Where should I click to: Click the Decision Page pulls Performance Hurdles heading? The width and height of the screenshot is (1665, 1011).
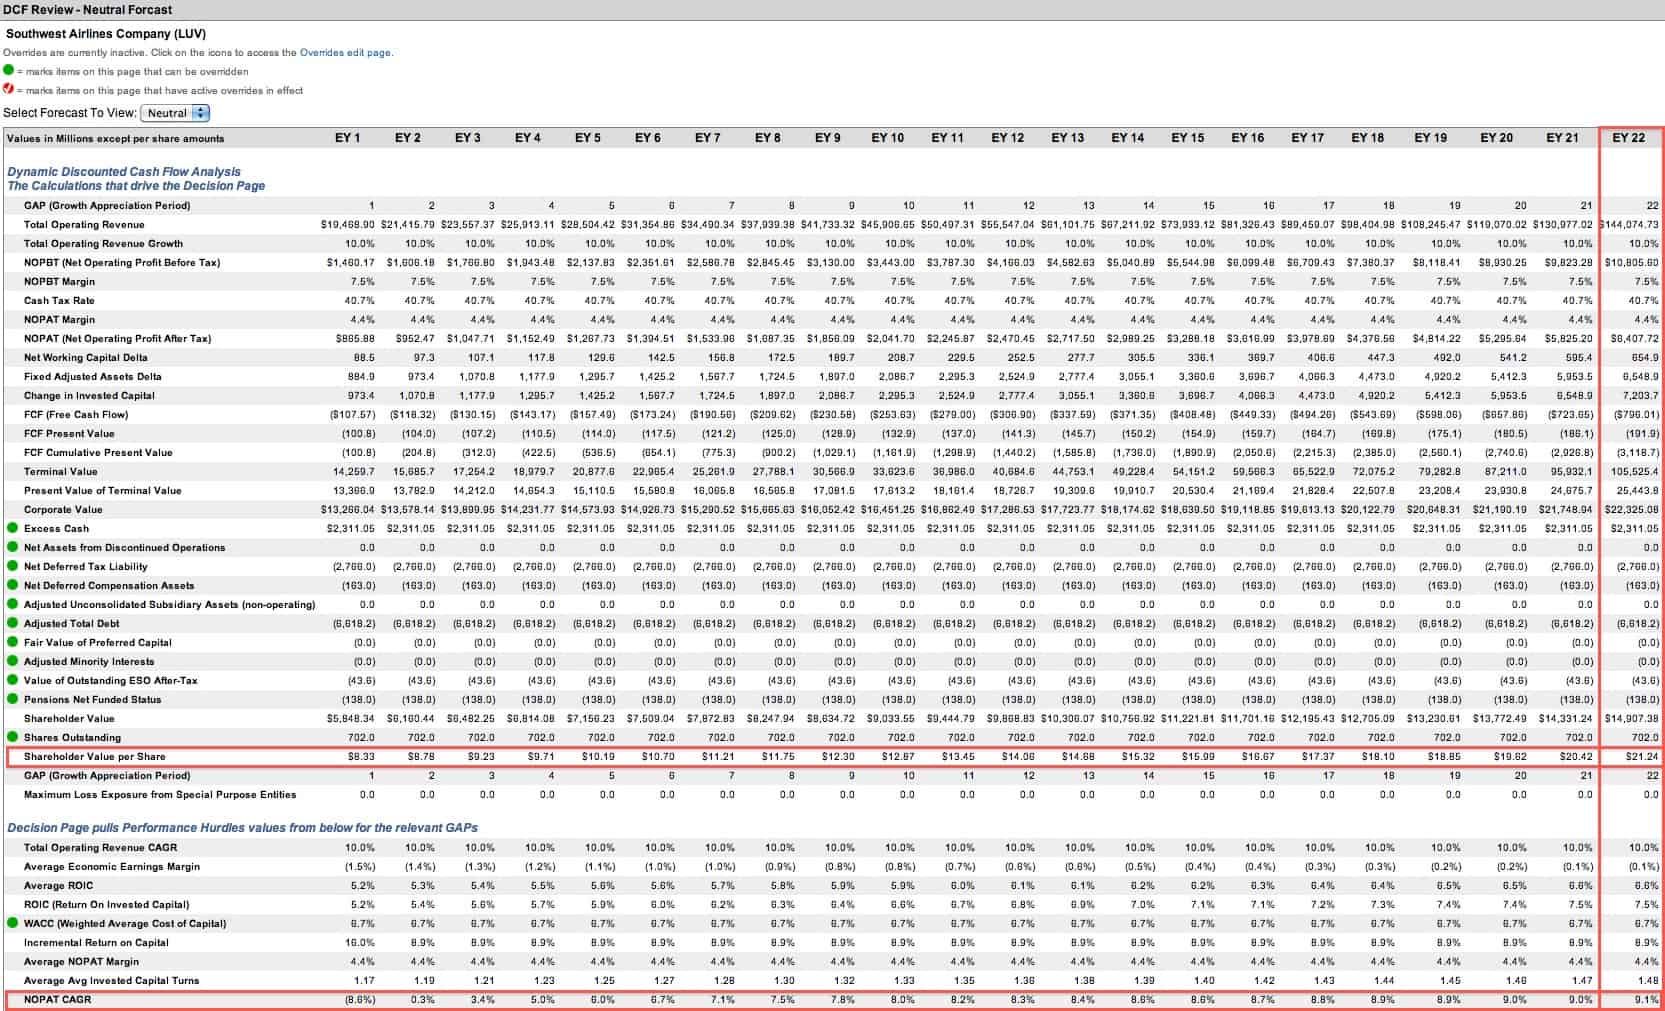pos(242,828)
